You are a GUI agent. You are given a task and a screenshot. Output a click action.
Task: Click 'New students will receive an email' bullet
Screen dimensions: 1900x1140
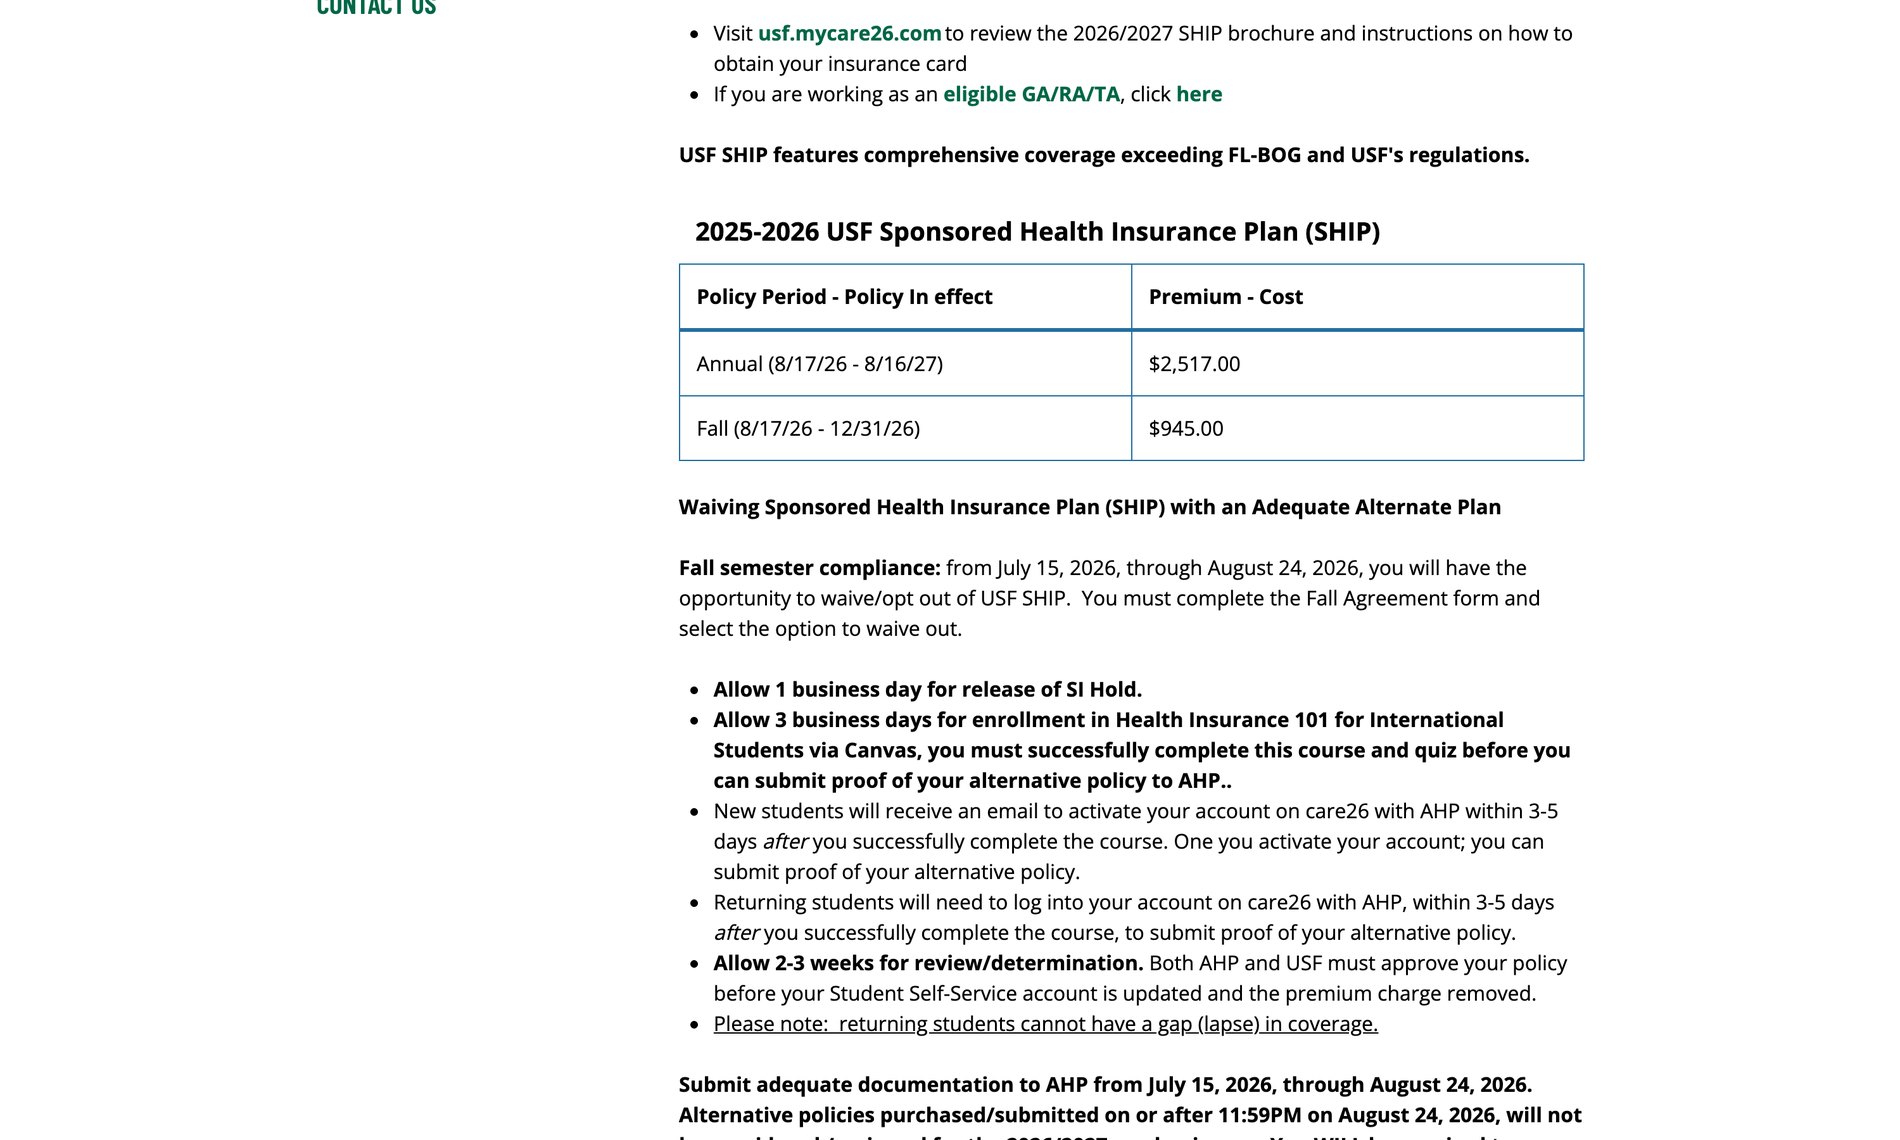pyautogui.click(x=1135, y=841)
